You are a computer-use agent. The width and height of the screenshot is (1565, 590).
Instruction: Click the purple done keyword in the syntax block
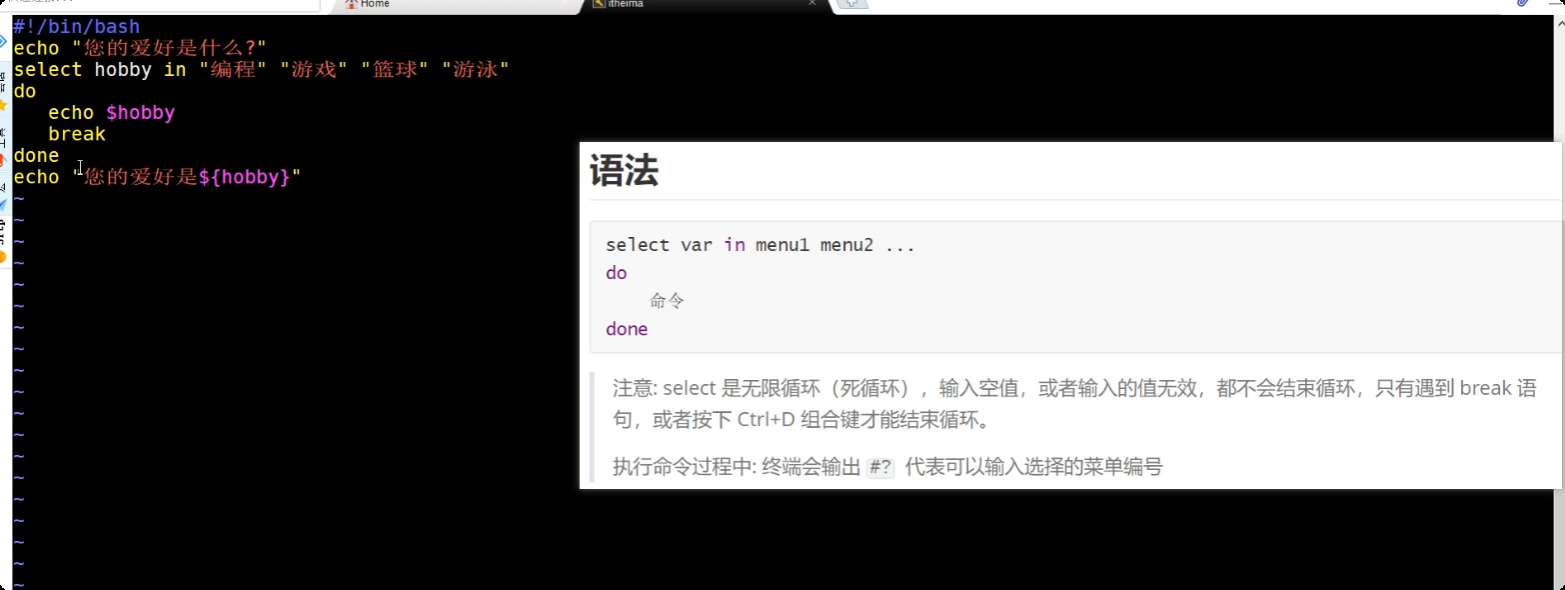[627, 329]
